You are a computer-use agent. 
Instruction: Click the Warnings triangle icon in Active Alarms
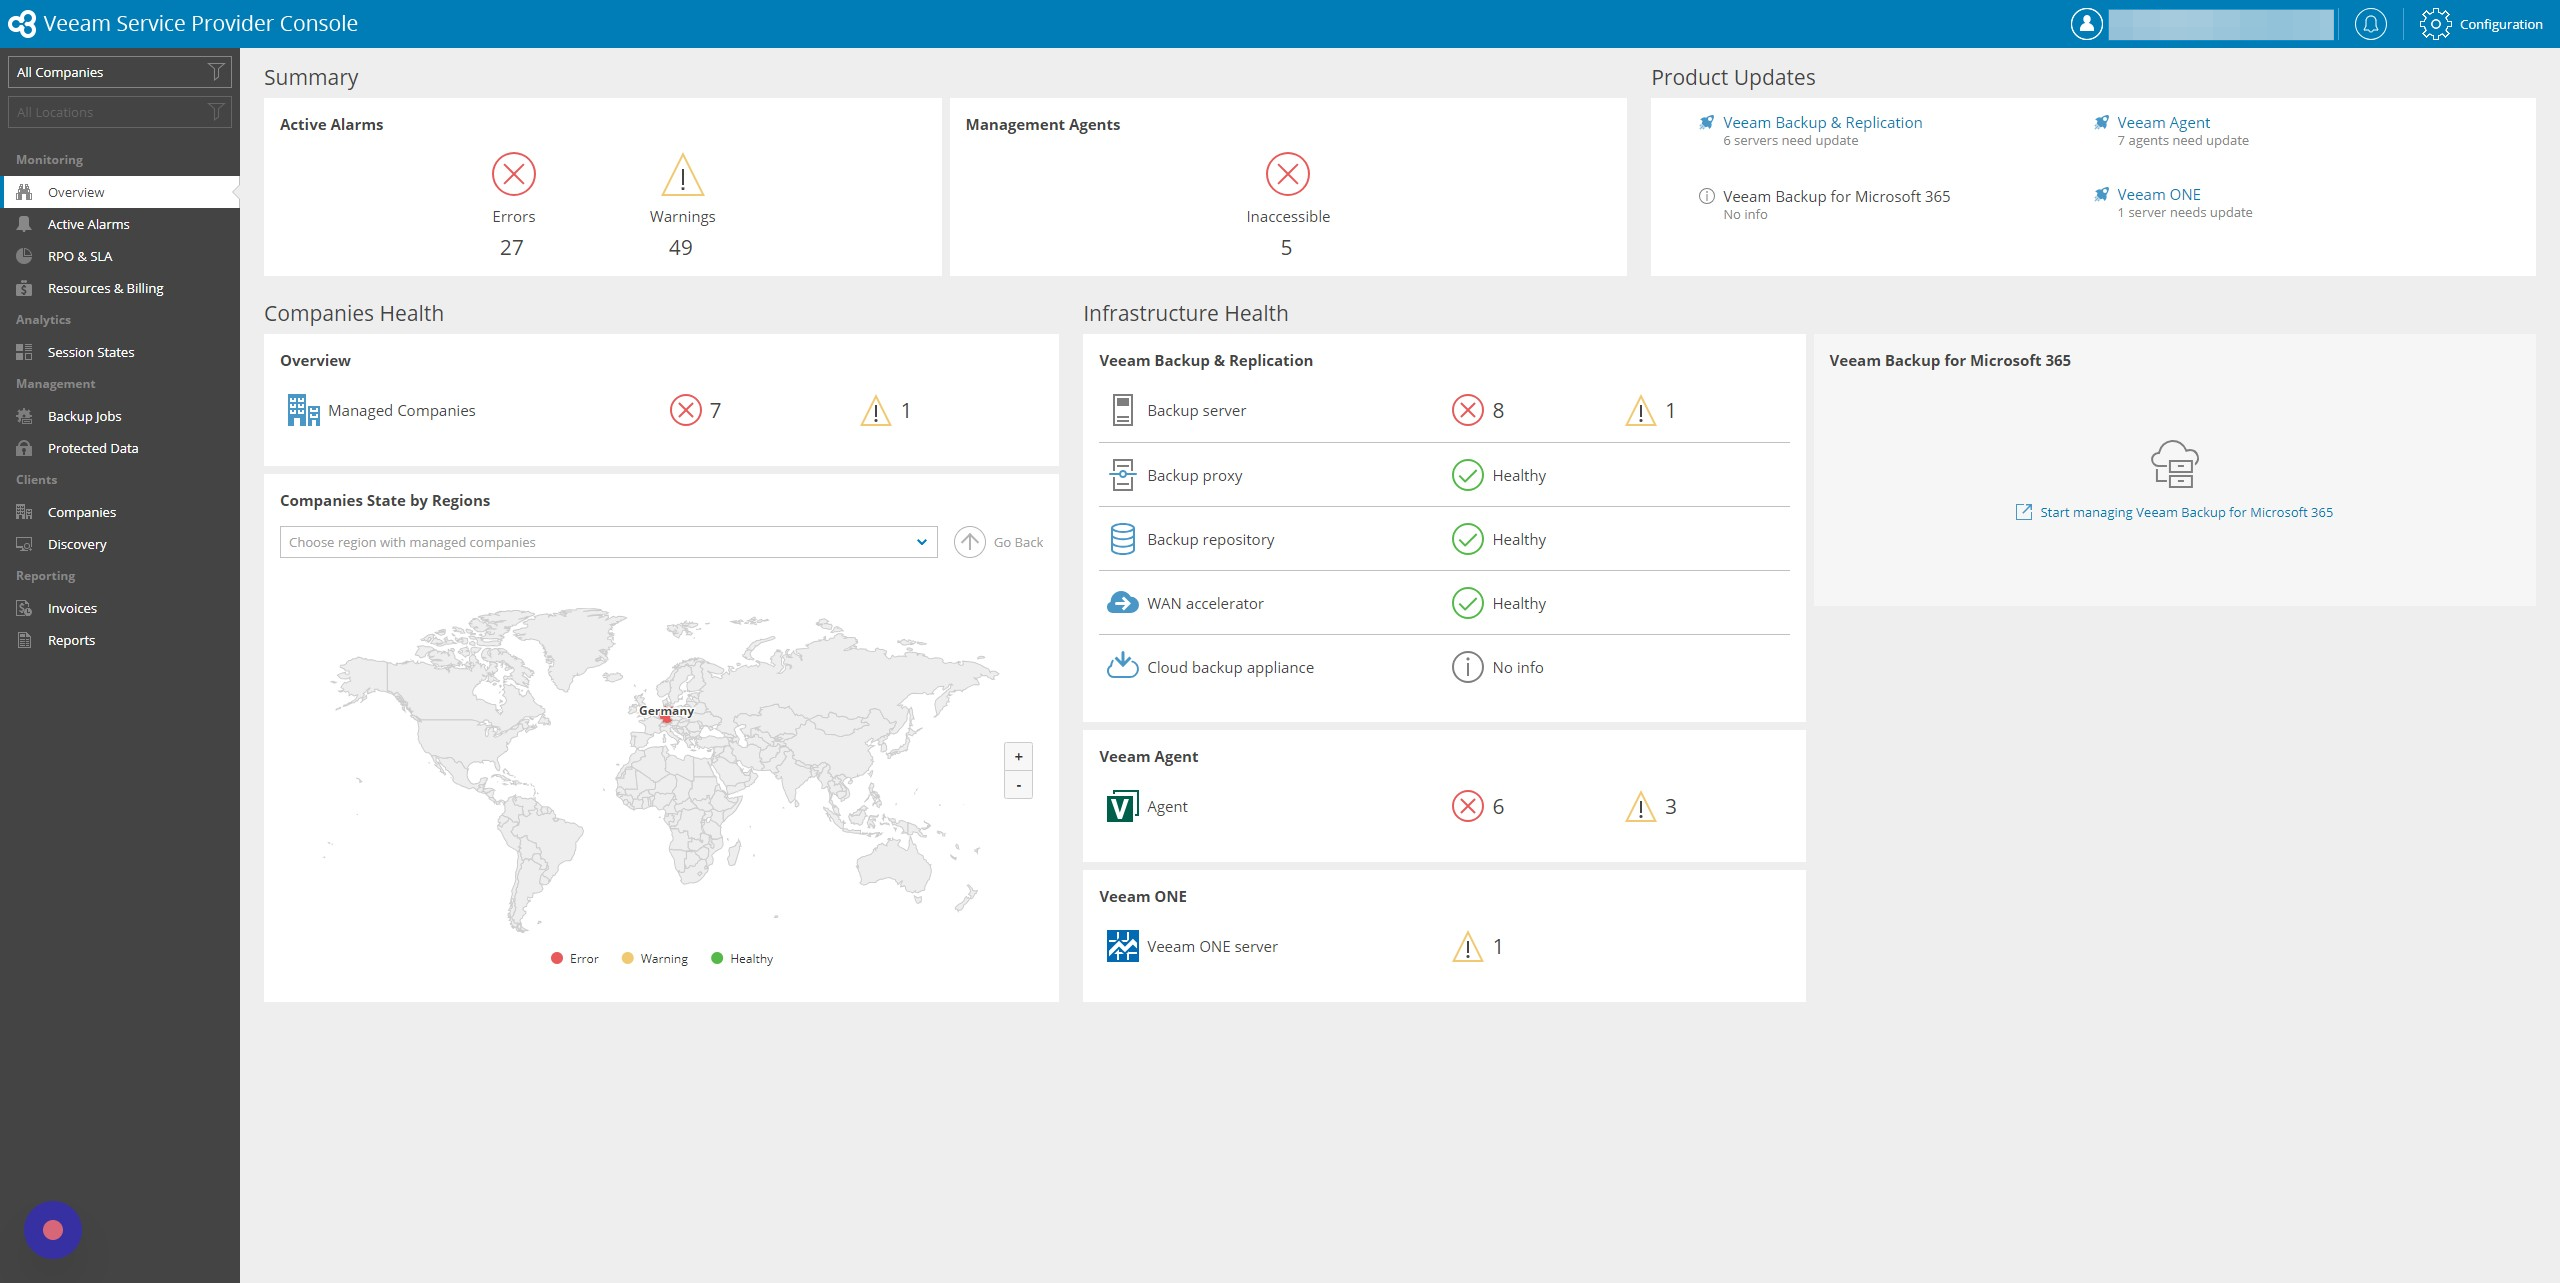click(x=683, y=175)
